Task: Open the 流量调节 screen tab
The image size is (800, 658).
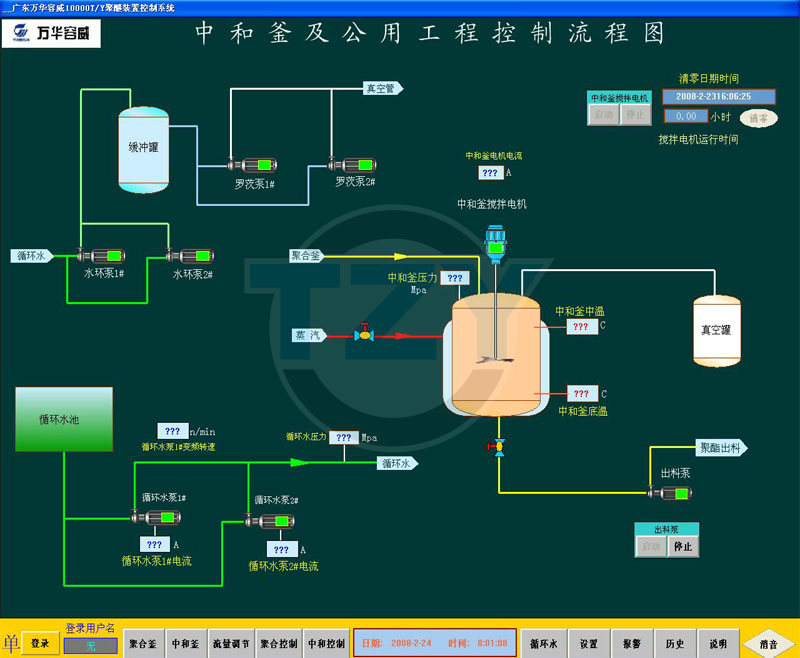Action: (x=232, y=644)
